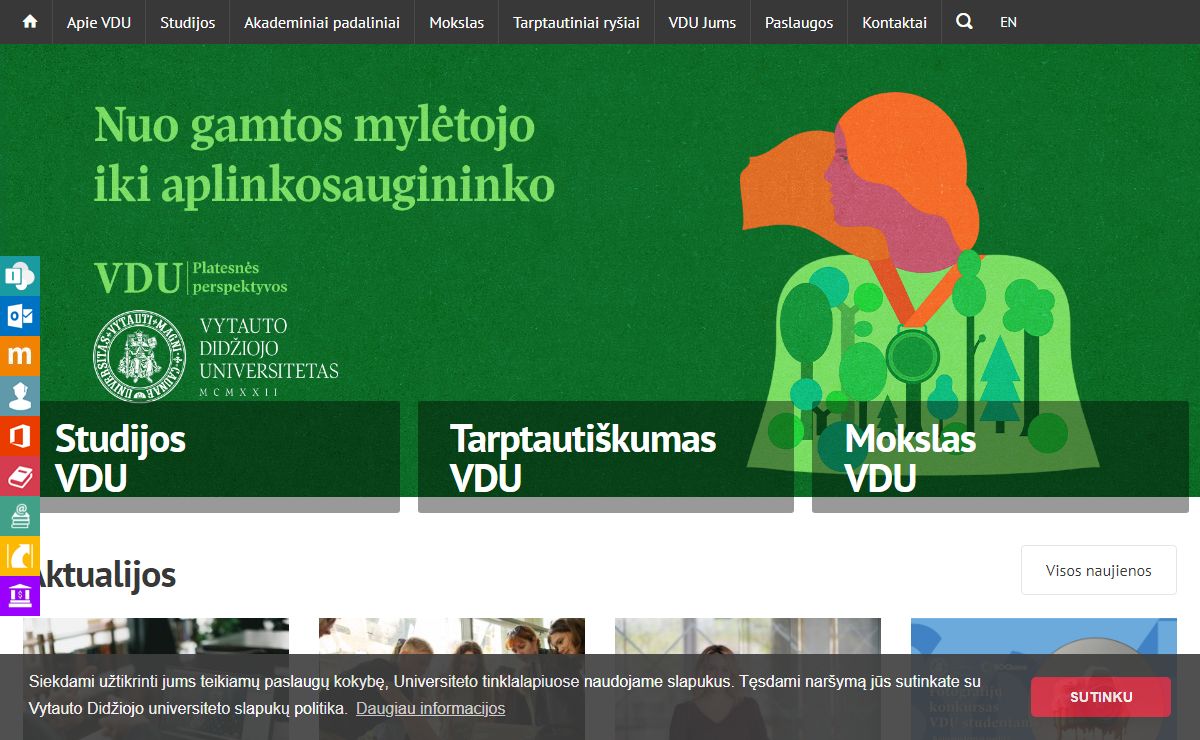Viewport: 1200px width, 740px height.
Task: Click the Visos naujienos button
Action: click(x=1099, y=570)
